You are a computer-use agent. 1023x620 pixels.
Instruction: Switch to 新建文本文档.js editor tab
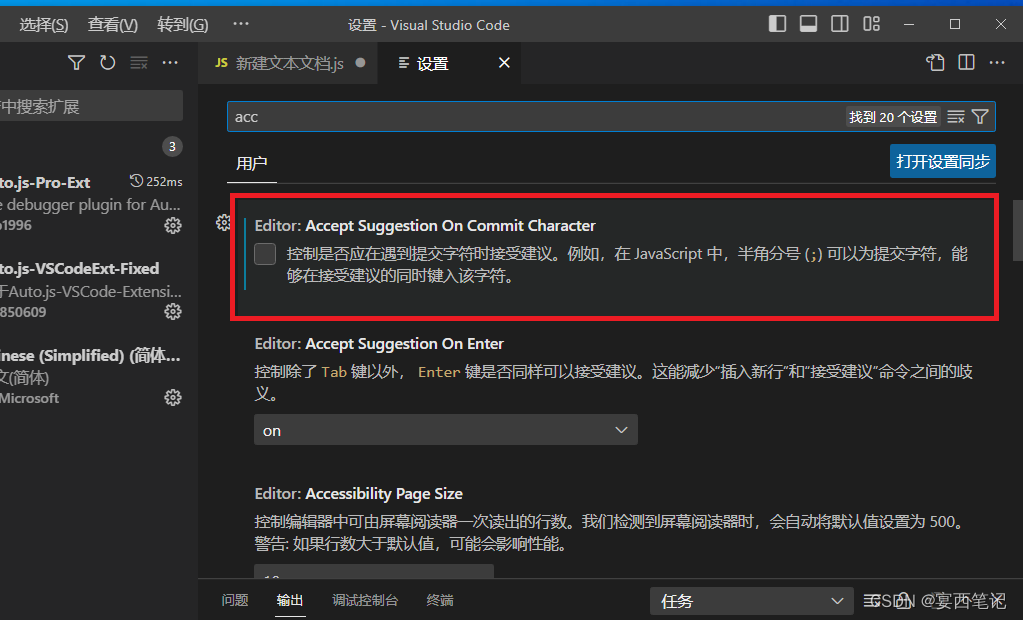pyautogui.click(x=288, y=63)
